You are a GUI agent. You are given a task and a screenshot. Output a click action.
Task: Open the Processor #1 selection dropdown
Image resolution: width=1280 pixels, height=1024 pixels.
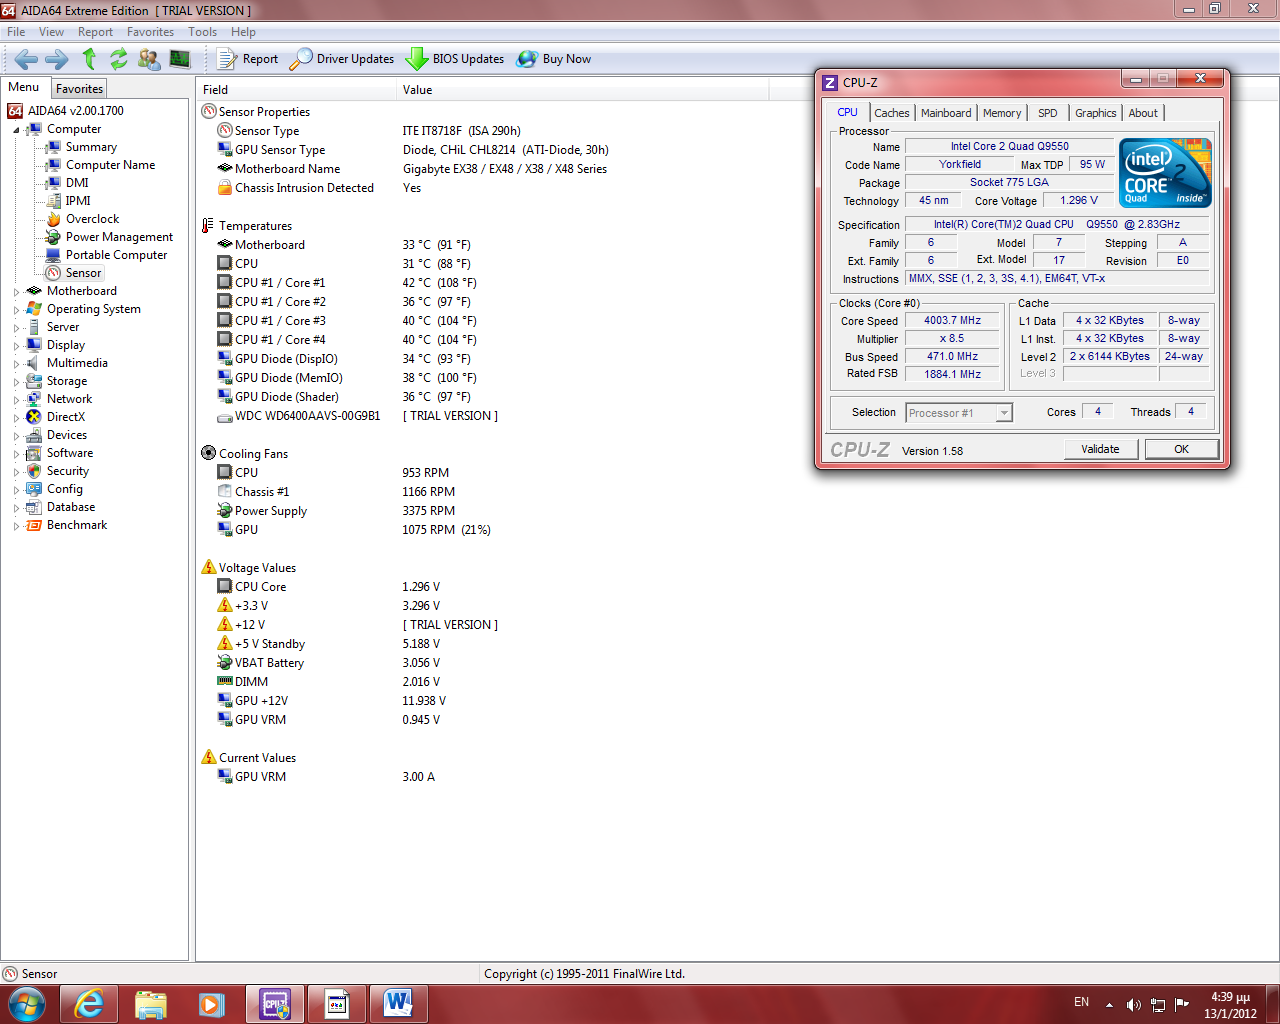tap(959, 413)
